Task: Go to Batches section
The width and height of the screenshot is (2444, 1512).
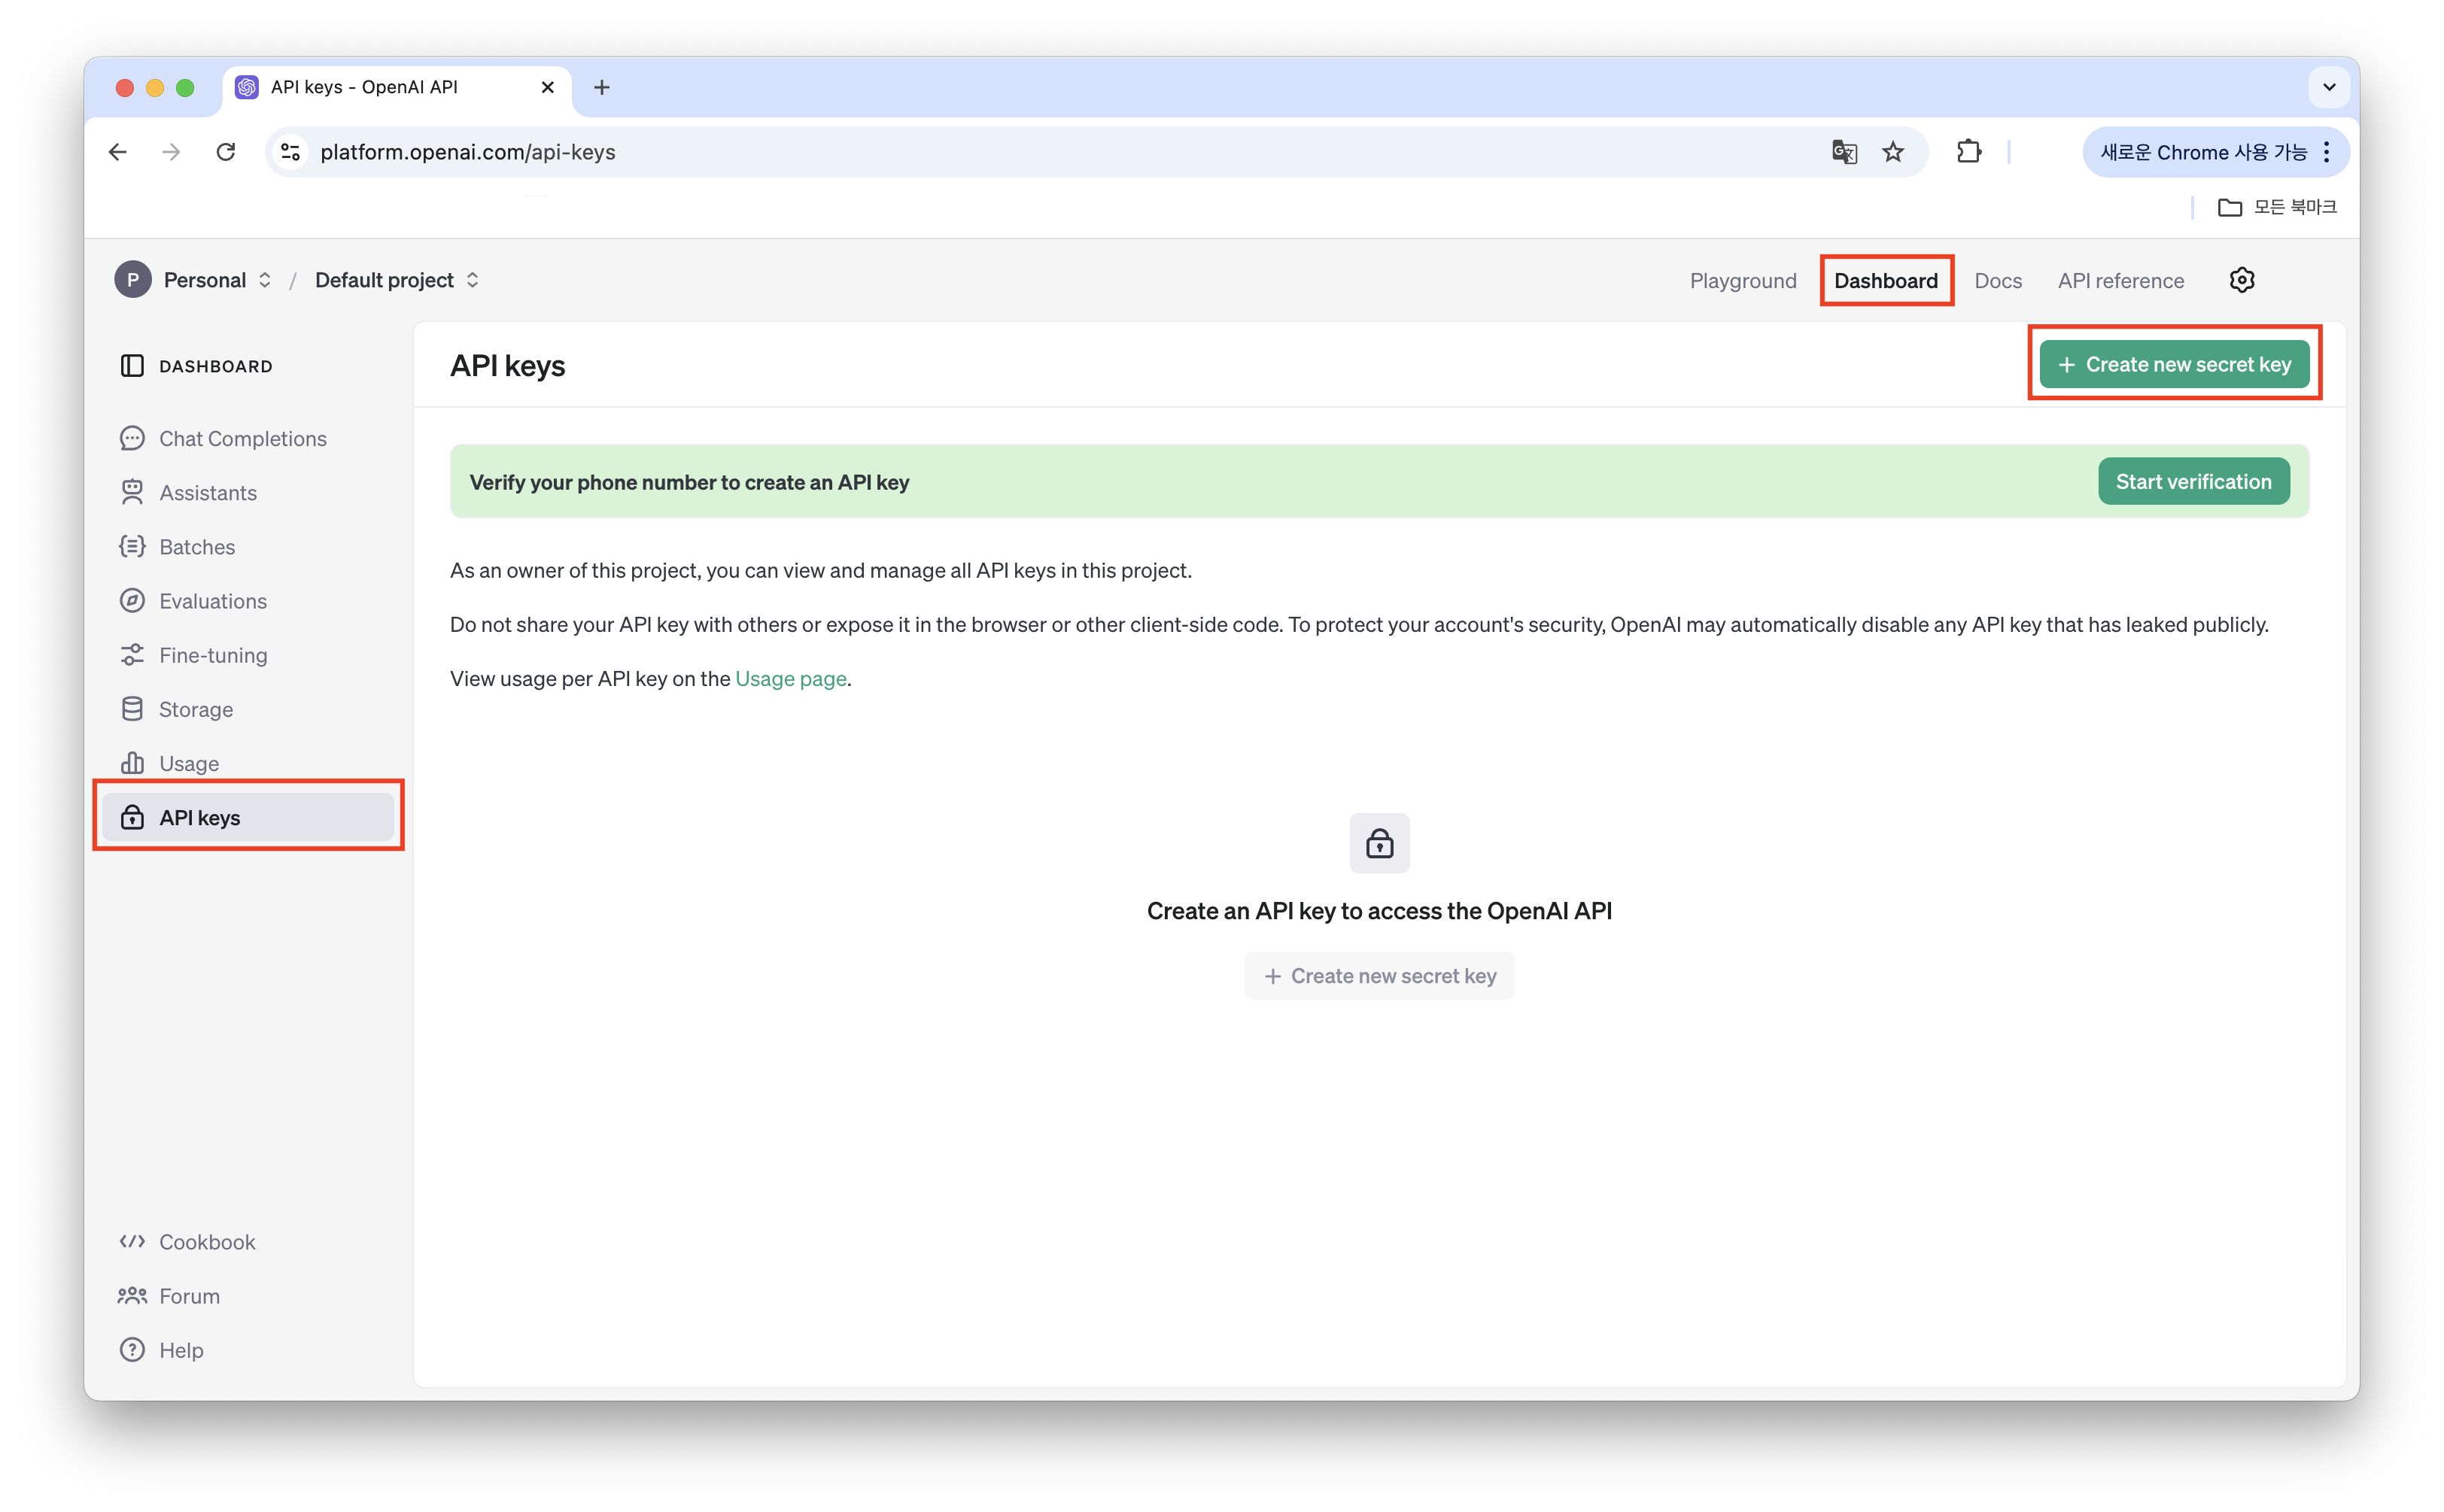Action: pyautogui.click(x=197, y=547)
